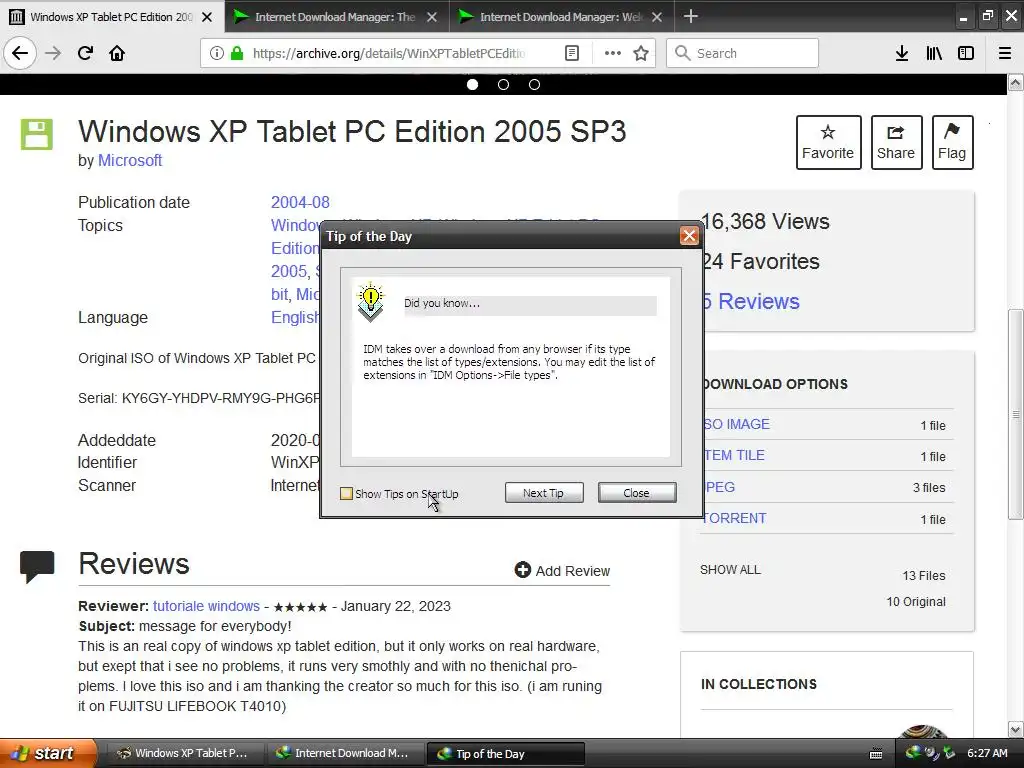Open IDM tray icon near the clock
Screen dimensions: 1024x768
(x=913, y=753)
